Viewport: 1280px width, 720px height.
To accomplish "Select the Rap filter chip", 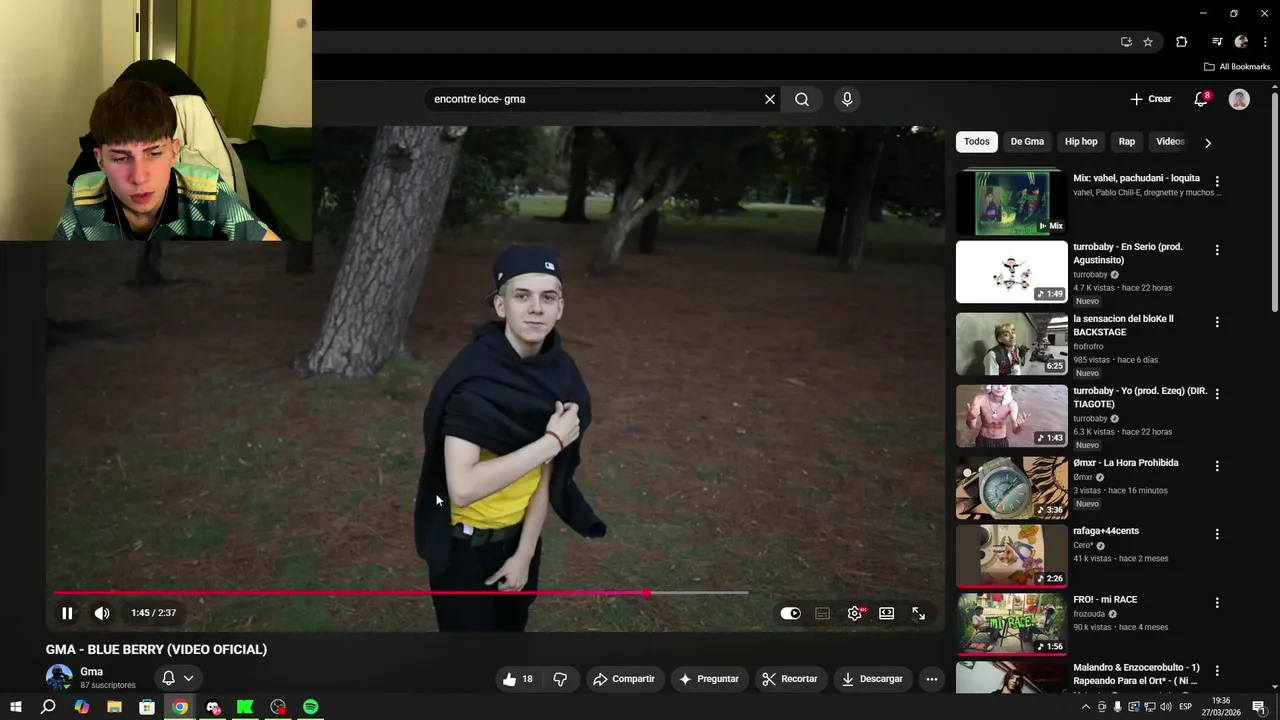I will tap(1127, 142).
